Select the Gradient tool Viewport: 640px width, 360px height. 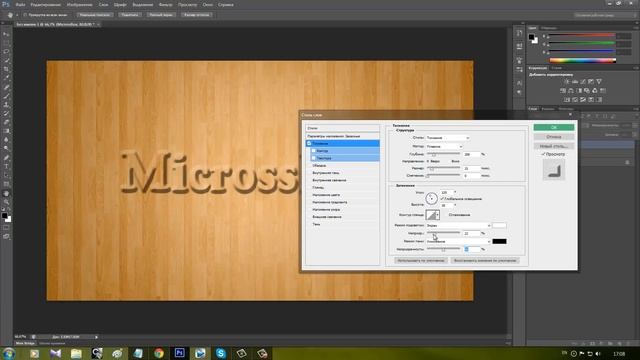click(6, 131)
